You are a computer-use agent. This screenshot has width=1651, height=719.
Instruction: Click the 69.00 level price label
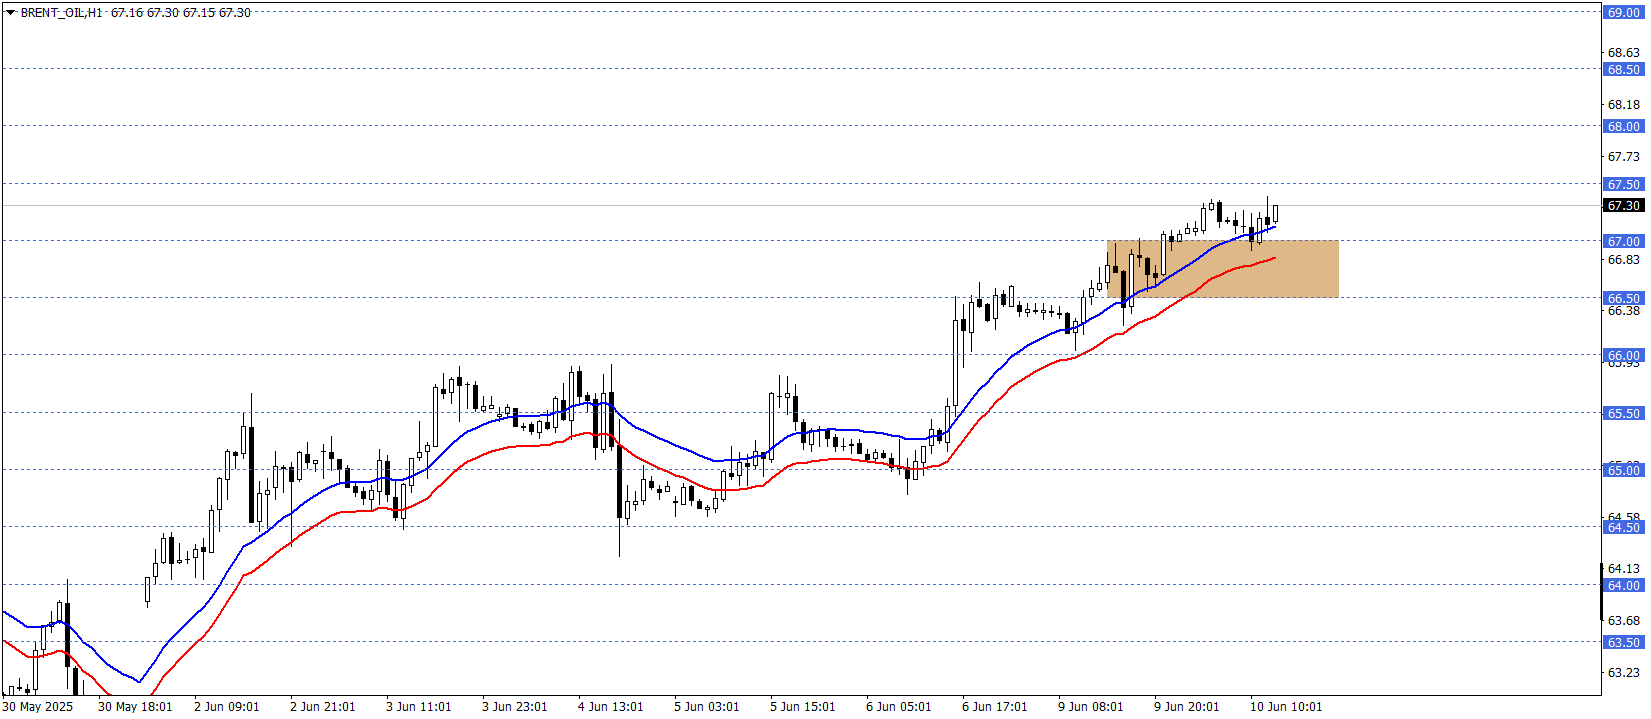(x=1623, y=12)
